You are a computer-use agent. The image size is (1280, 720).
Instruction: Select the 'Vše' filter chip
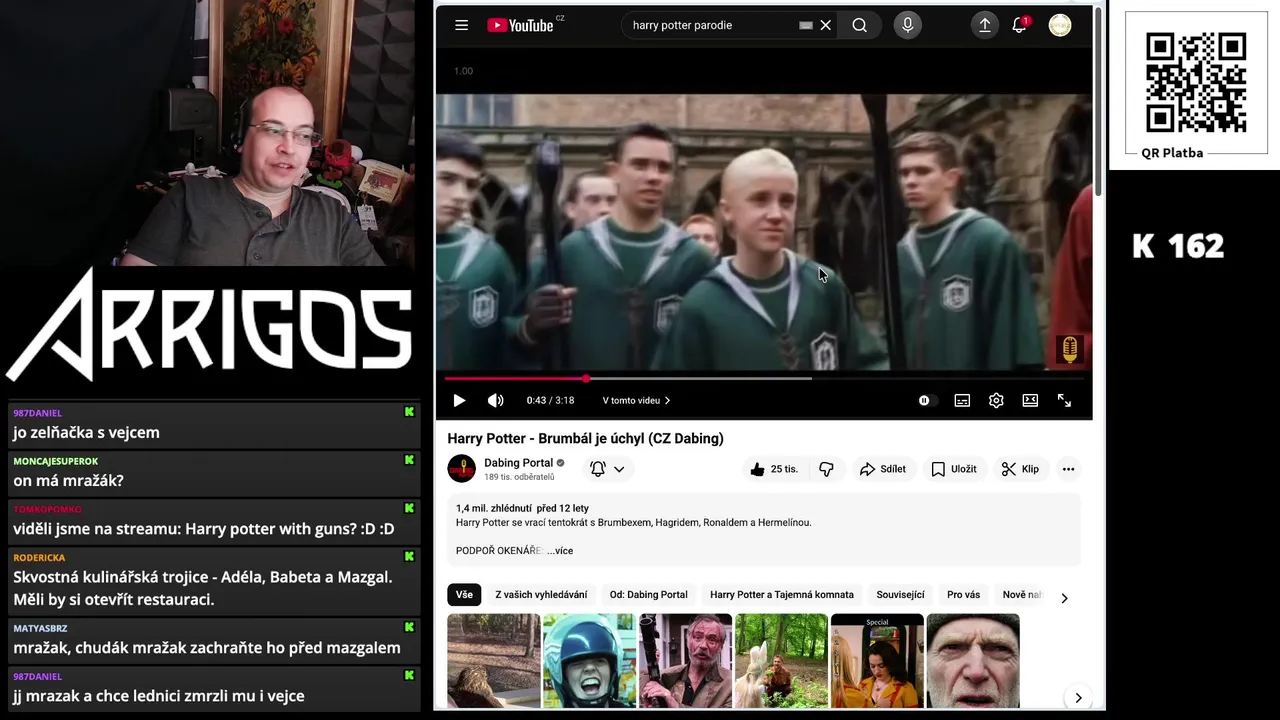(464, 595)
